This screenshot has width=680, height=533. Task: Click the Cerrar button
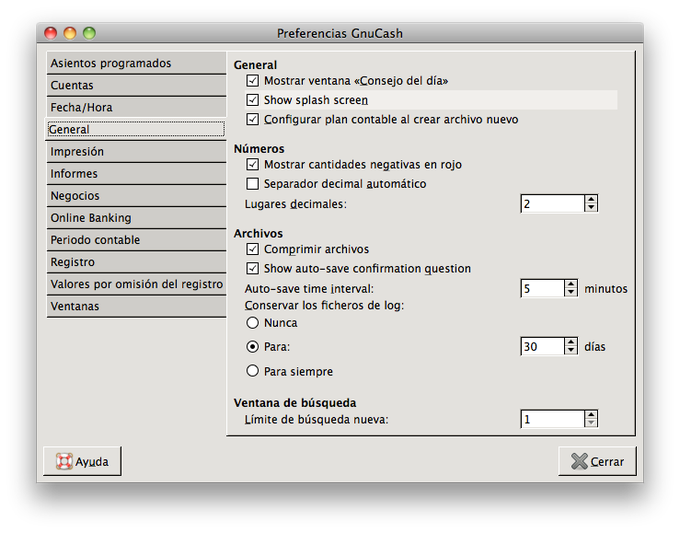point(597,461)
